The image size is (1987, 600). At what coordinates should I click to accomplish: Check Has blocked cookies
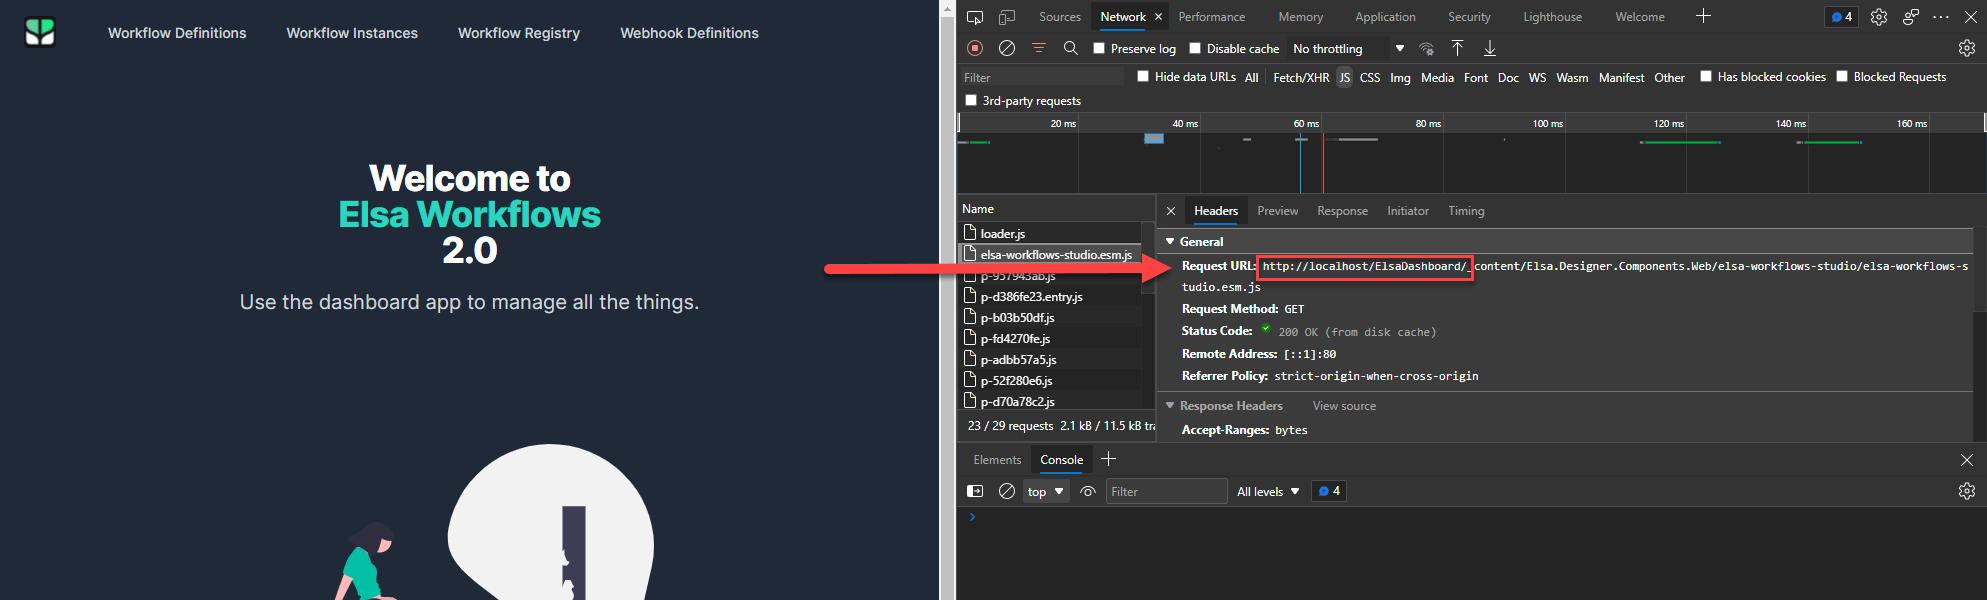pos(1706,76)
